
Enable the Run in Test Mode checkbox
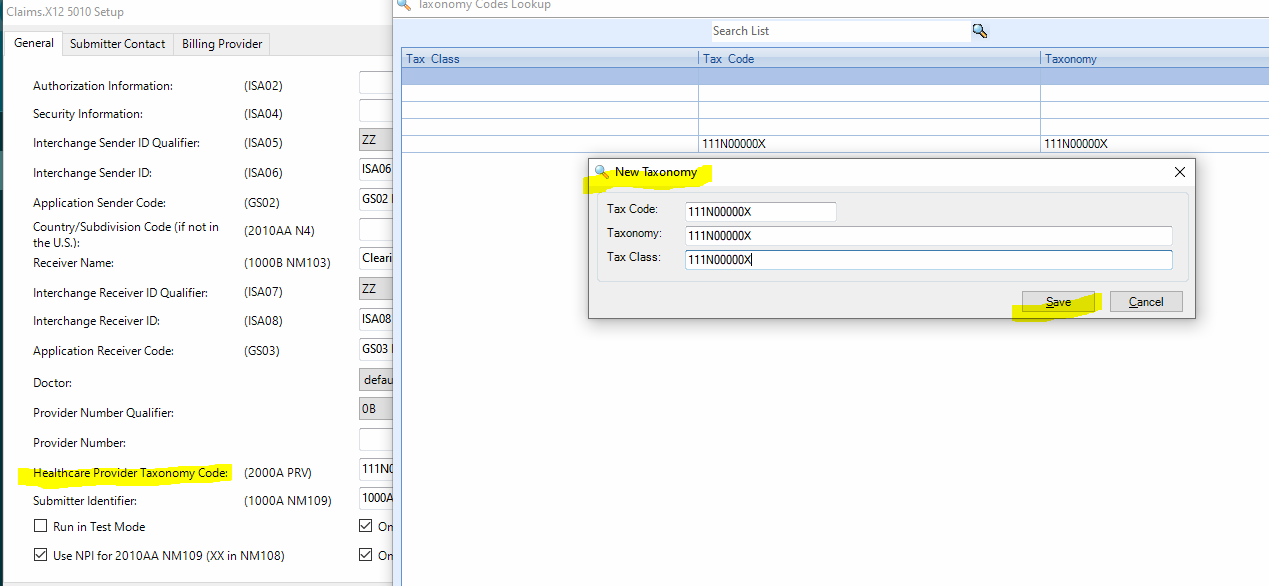point(41,525)
